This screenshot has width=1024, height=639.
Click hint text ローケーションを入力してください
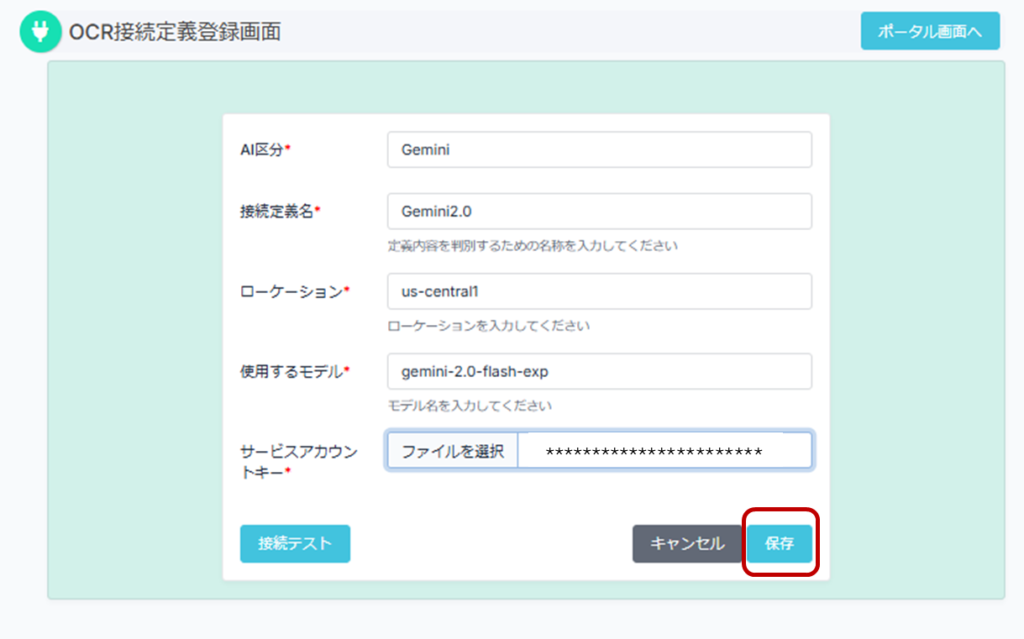(488, 325)
